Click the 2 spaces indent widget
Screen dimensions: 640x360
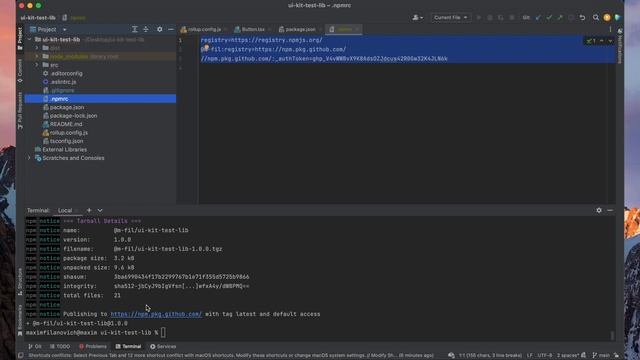point(568,356)
